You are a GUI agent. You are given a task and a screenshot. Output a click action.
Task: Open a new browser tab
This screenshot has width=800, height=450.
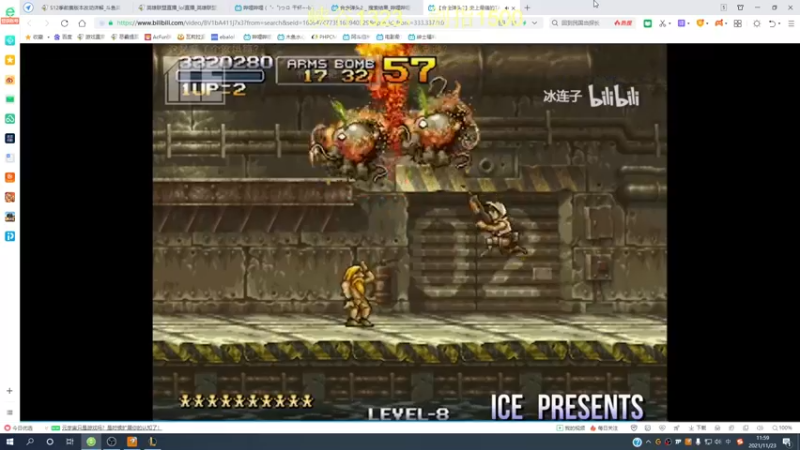[x=528, y=8]
